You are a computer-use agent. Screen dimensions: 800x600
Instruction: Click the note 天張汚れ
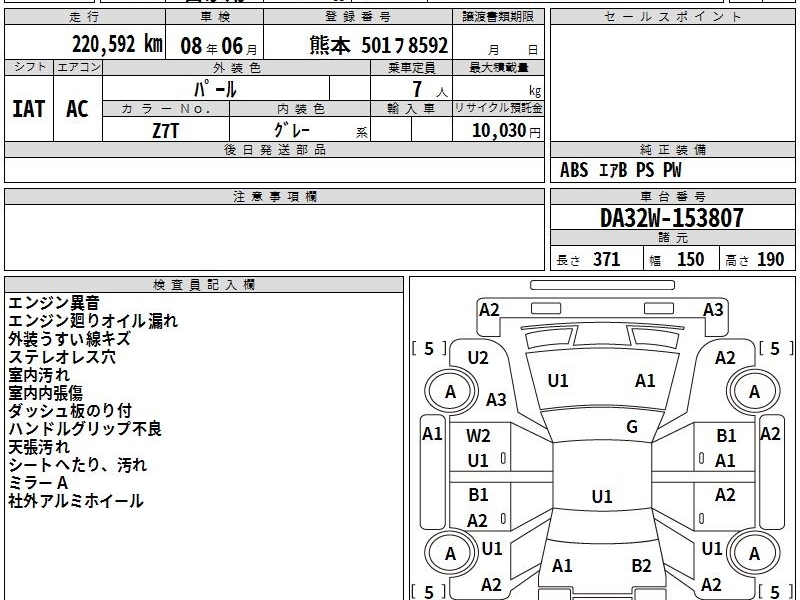coord(39,447)
